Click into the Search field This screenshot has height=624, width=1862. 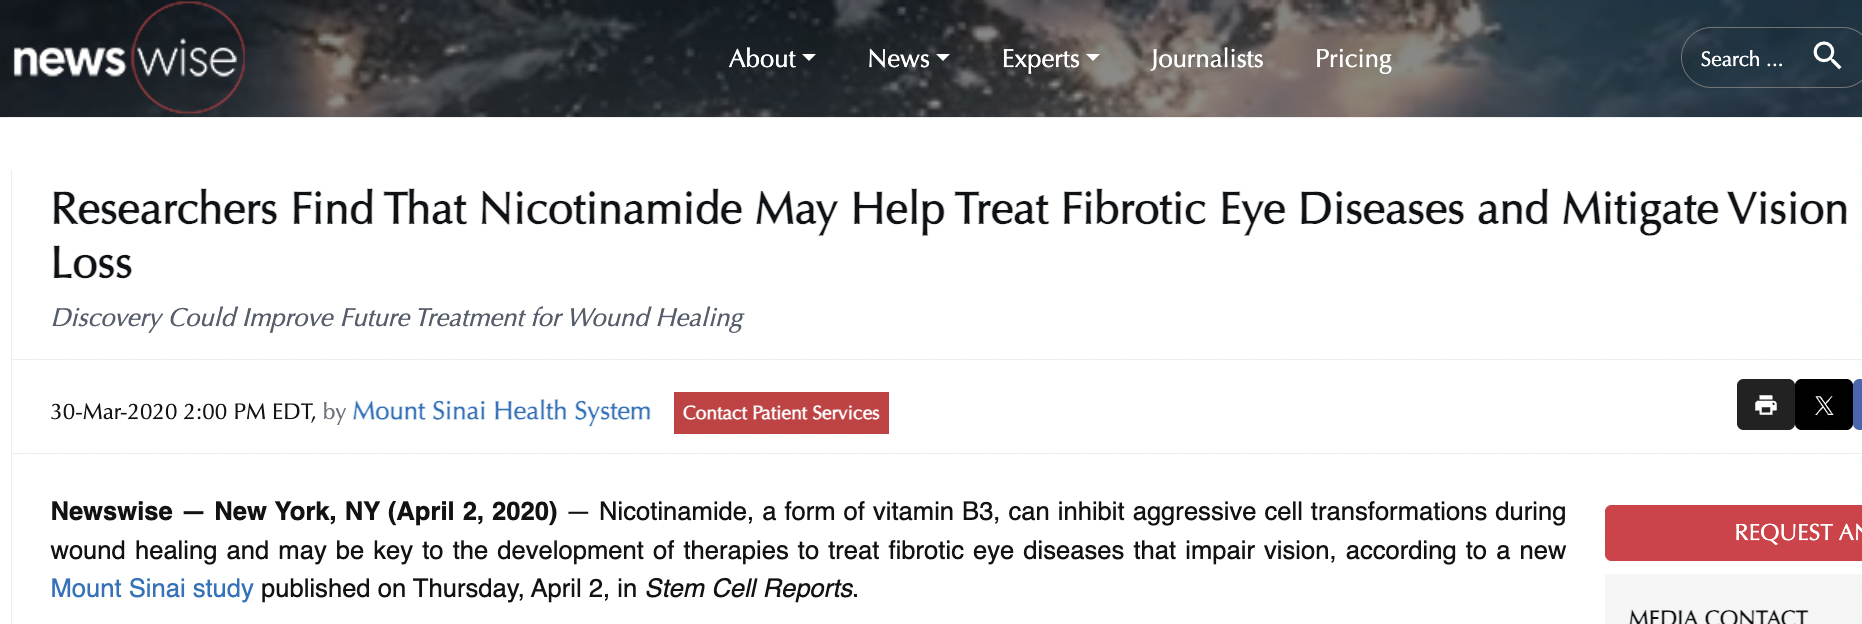[x=1741, y=59]
